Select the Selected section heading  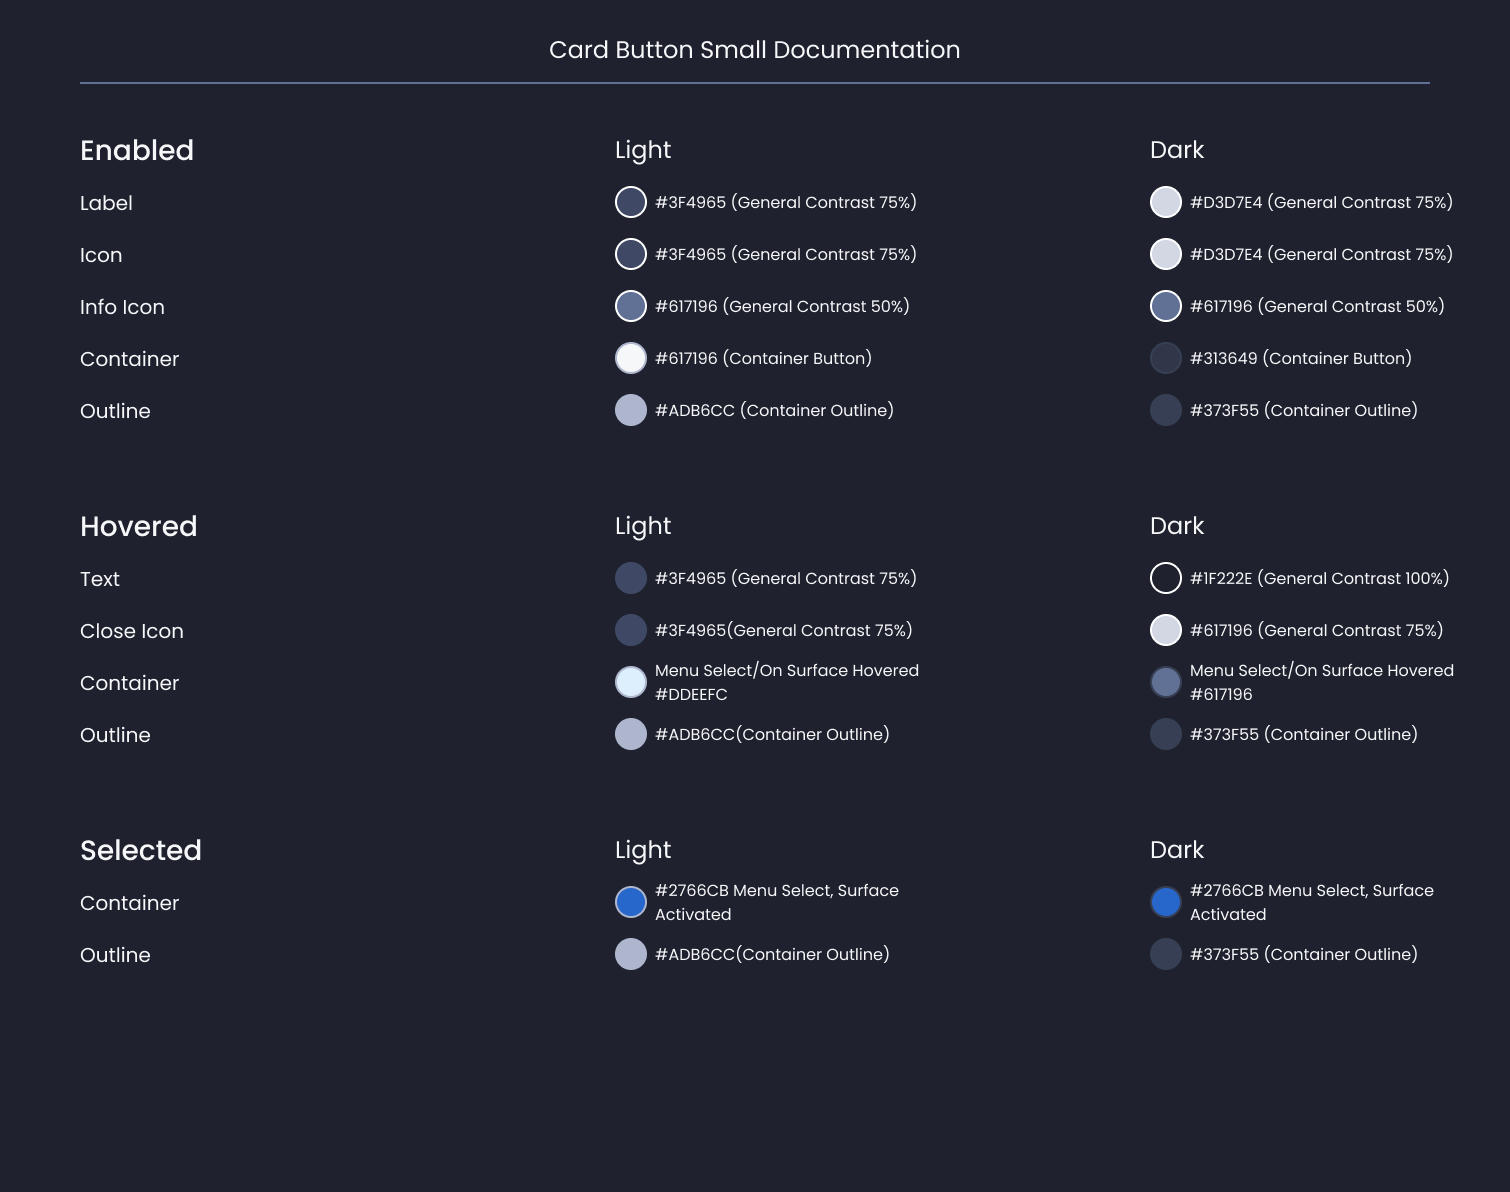[141, 850]
